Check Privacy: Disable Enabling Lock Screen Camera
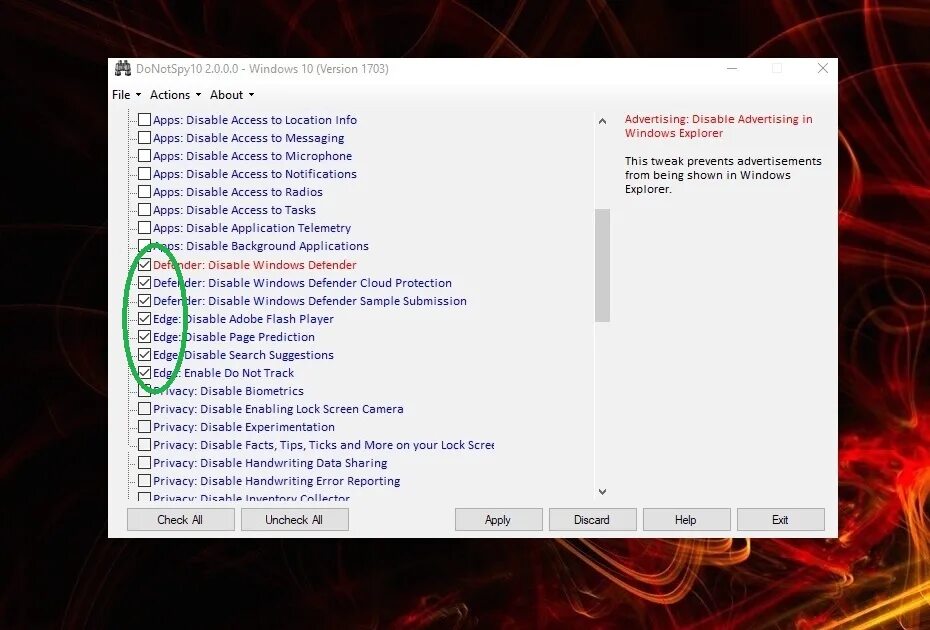The height and width of the screenshot is (630, 930). click(x=145, y=409)
